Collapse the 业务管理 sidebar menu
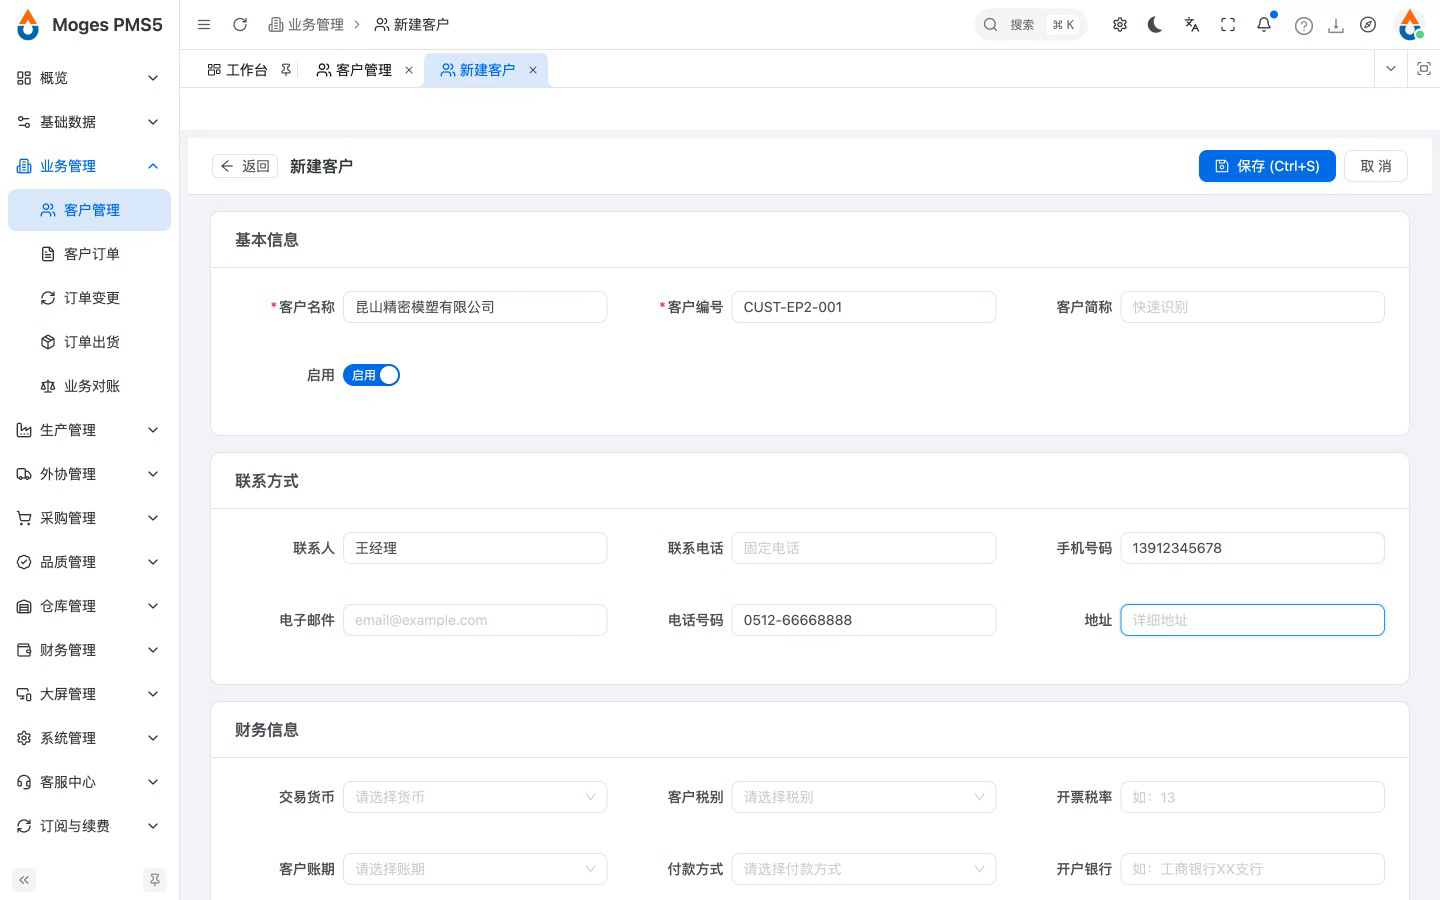This screenshot has width=1440, height=900. pos(89,166)
